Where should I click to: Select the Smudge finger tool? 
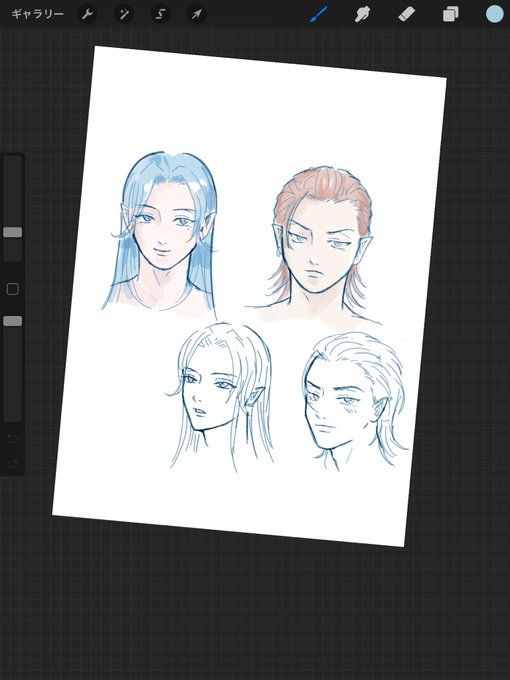(x=363, y=14)
